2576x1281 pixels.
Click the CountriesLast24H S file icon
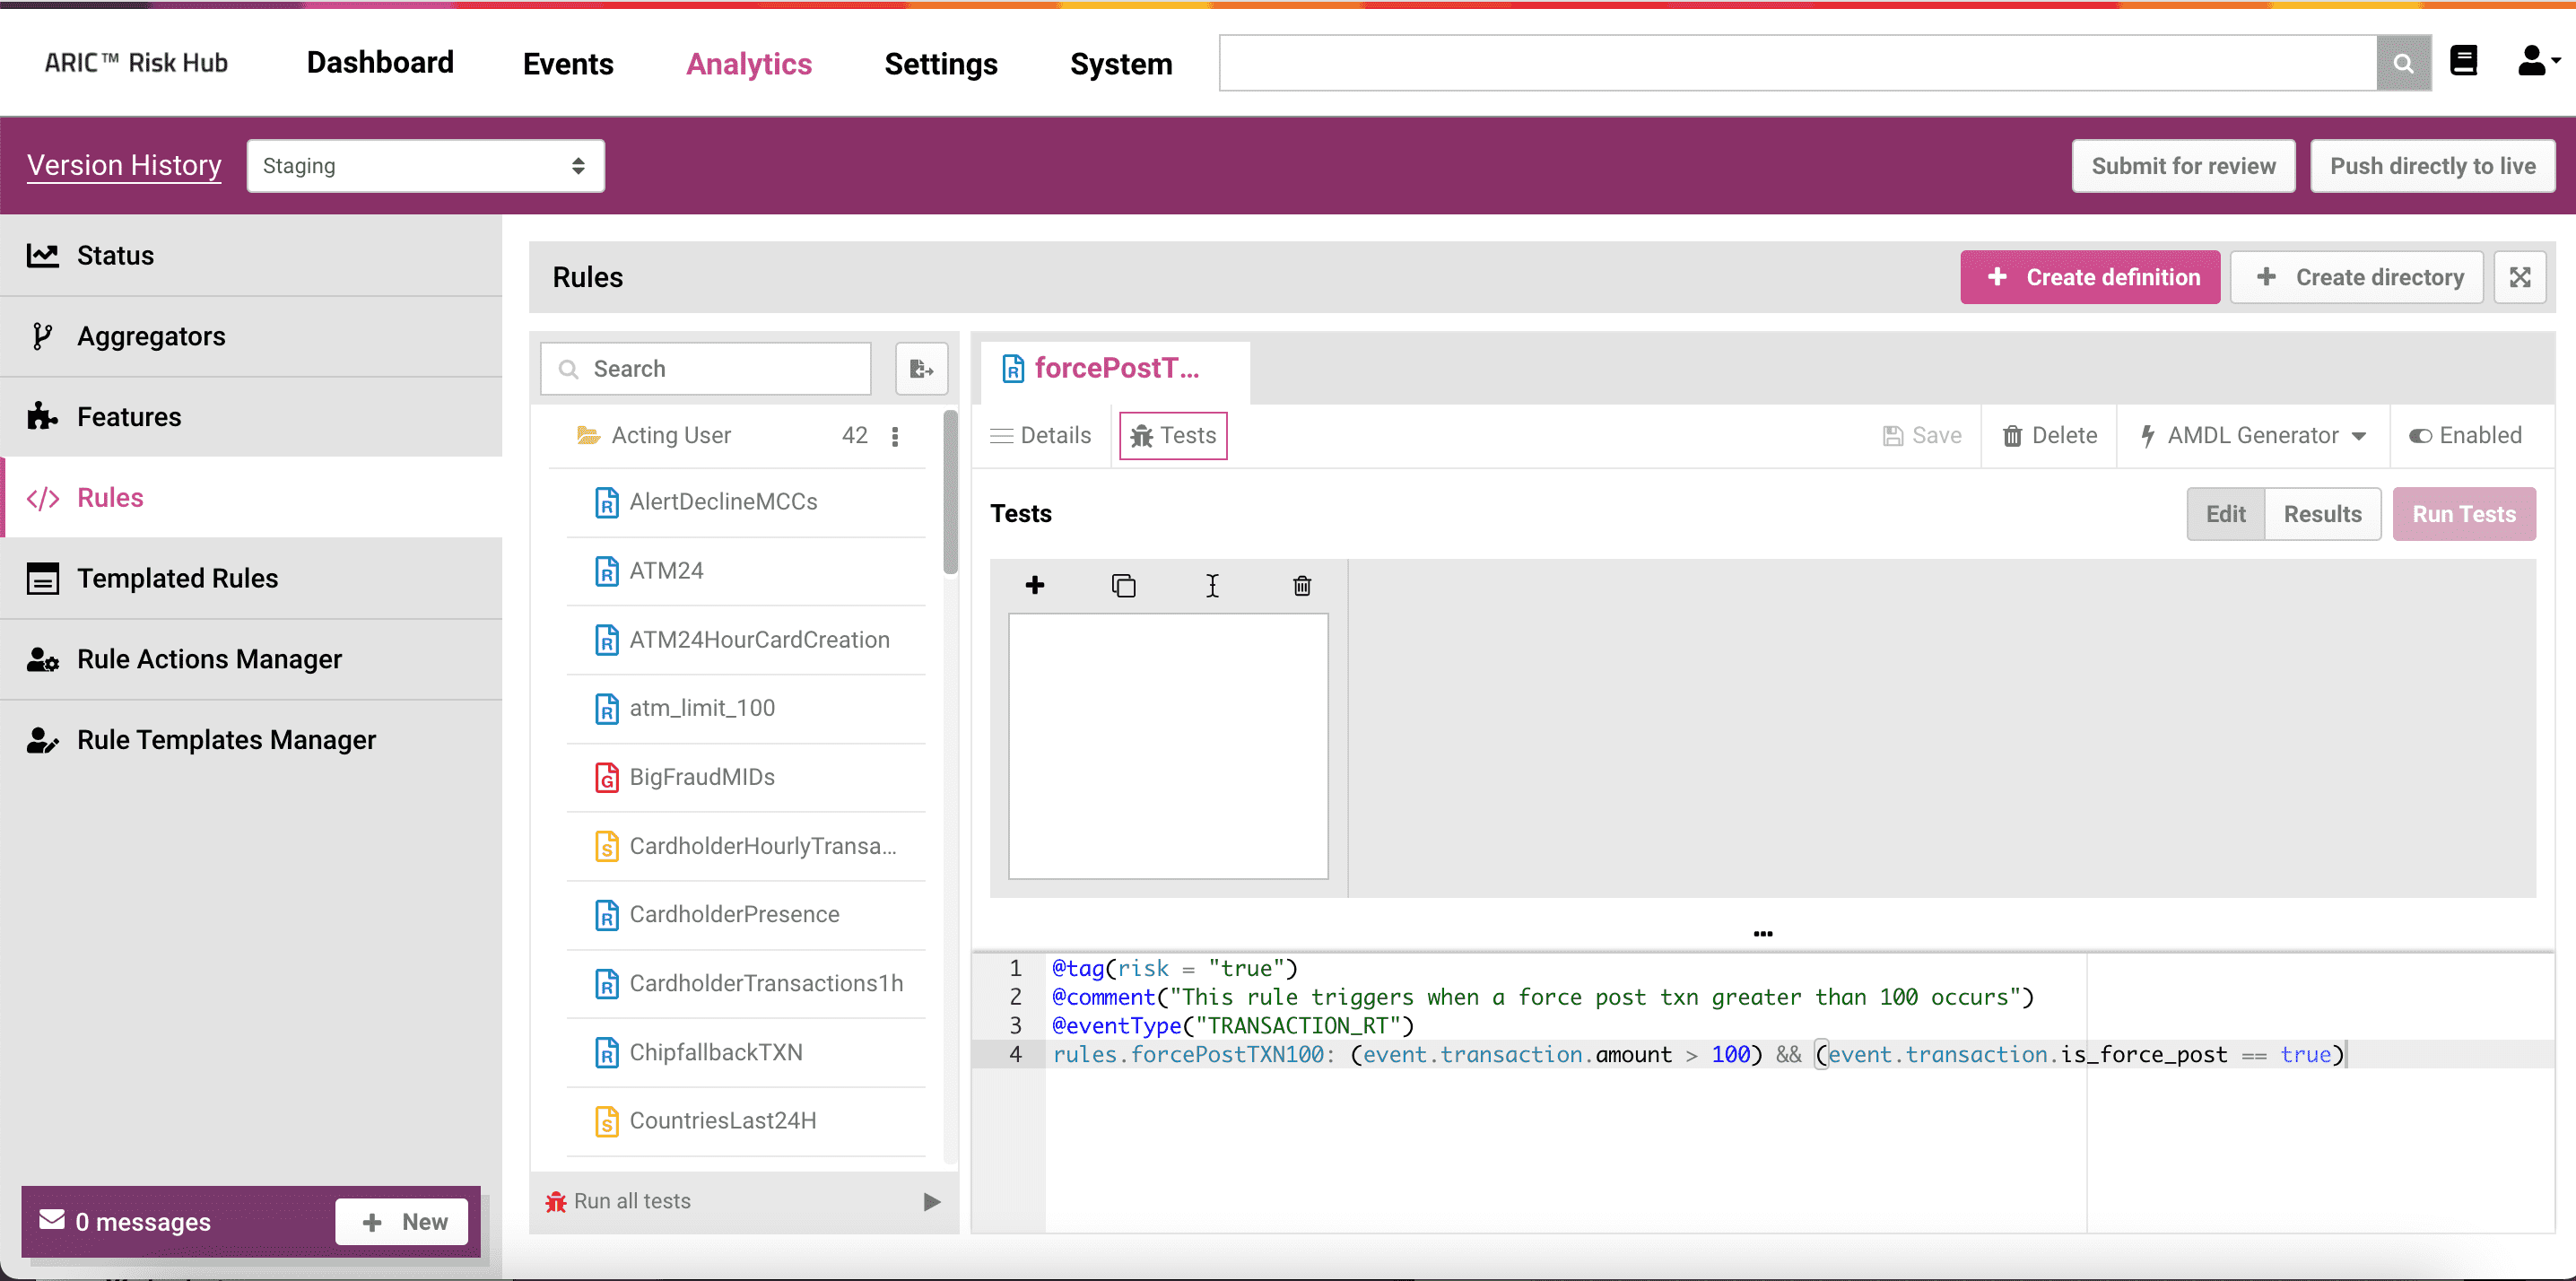click(x=607, y=1121)
